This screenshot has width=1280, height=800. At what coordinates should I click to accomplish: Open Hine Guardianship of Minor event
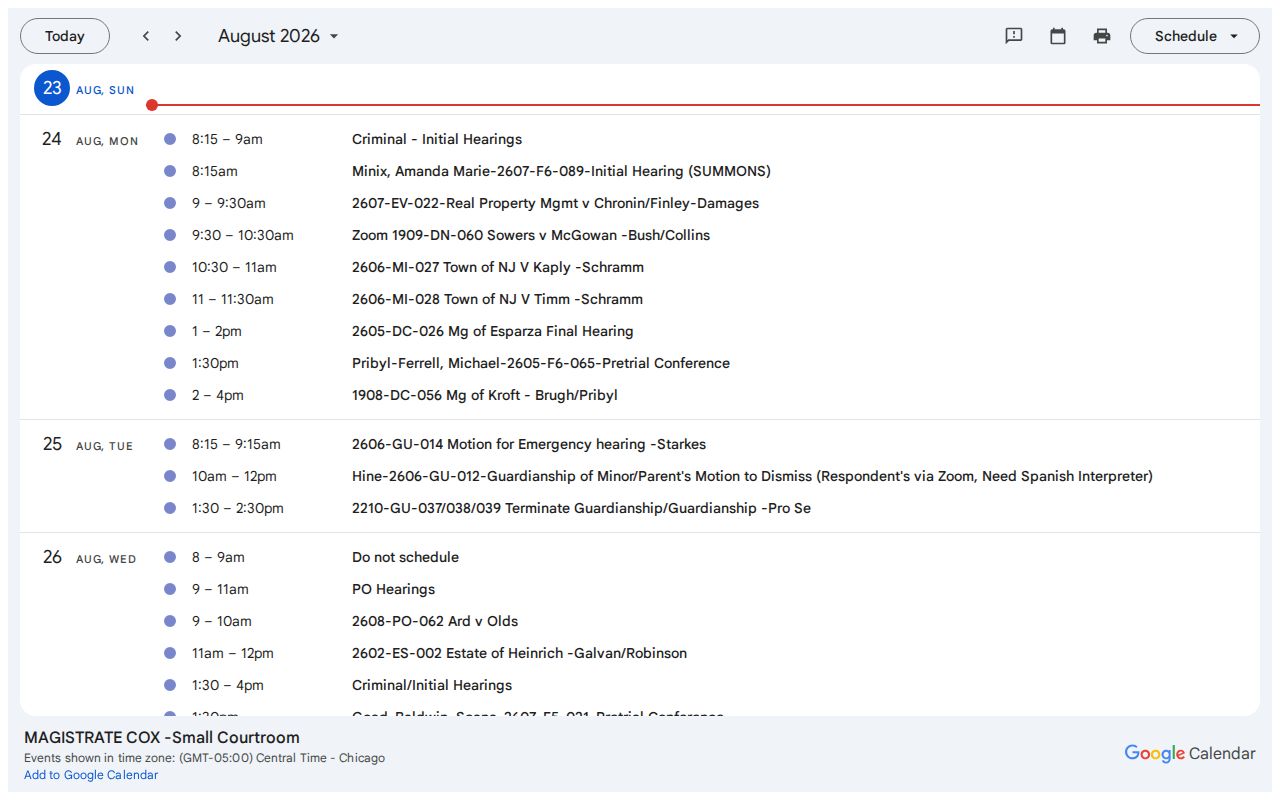752,476
